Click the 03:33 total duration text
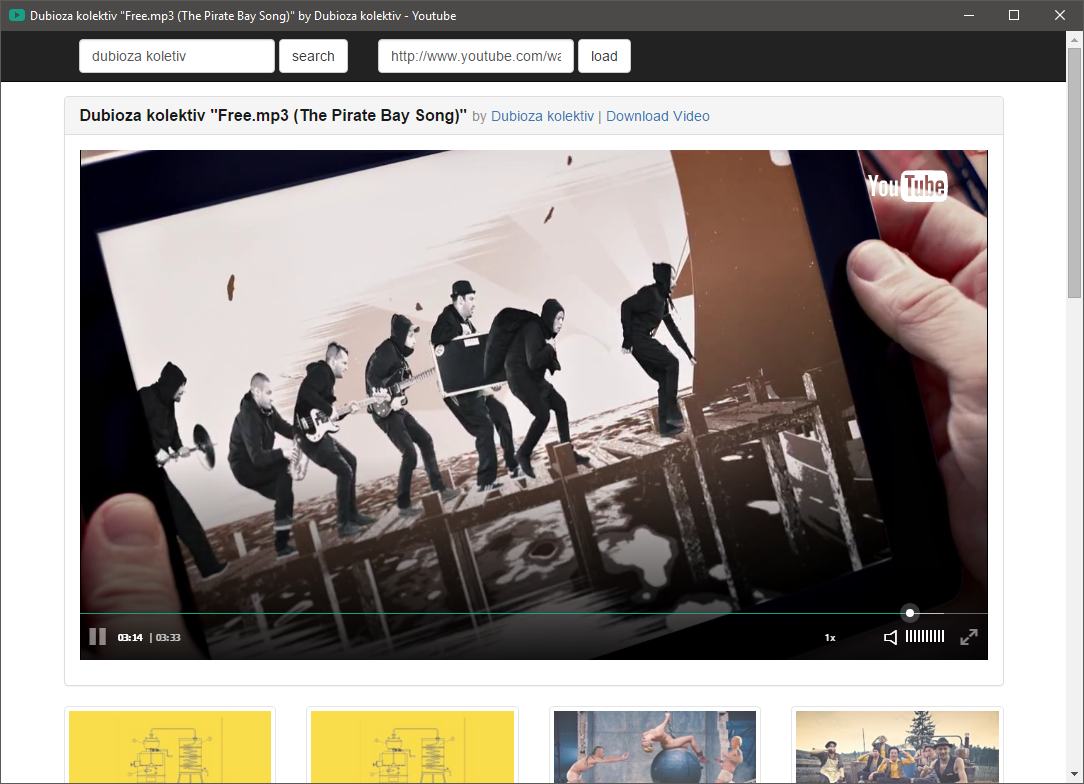1084x784 pixels. click(x=168, y=637)
